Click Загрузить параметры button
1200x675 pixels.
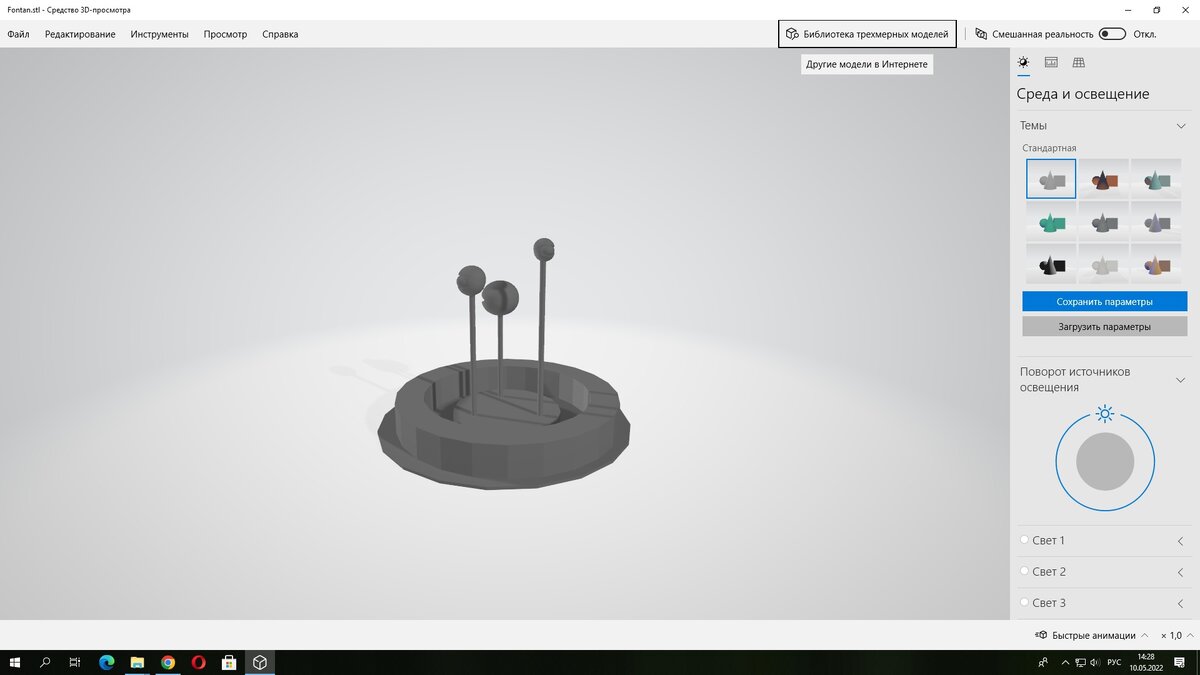pos(1104,327)
